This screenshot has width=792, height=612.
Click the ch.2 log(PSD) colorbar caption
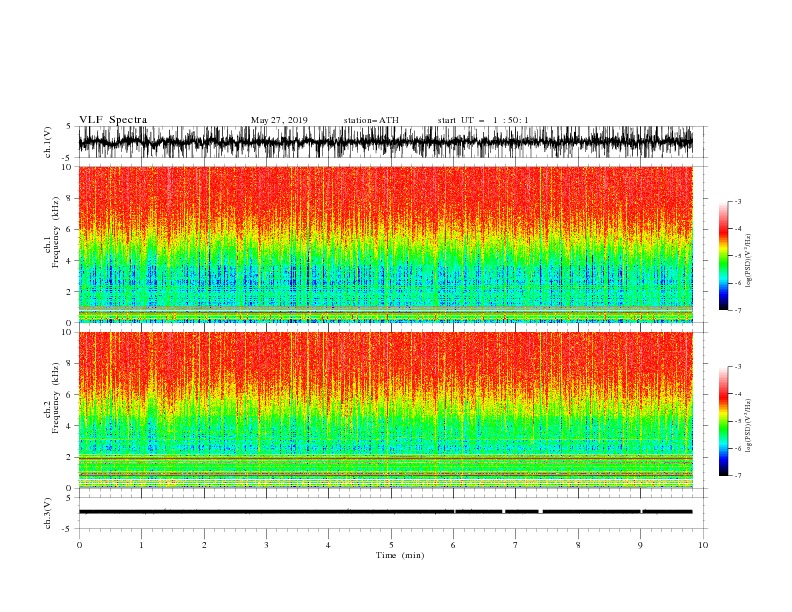750,425
